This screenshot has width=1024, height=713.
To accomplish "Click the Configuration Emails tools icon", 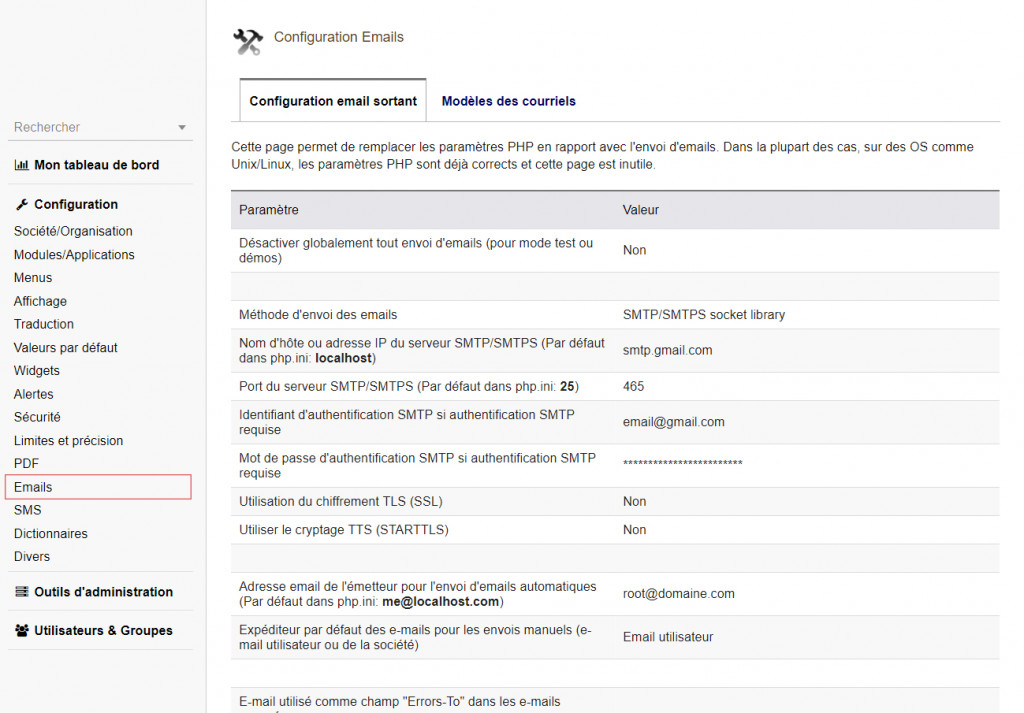I will click(247, 41).
